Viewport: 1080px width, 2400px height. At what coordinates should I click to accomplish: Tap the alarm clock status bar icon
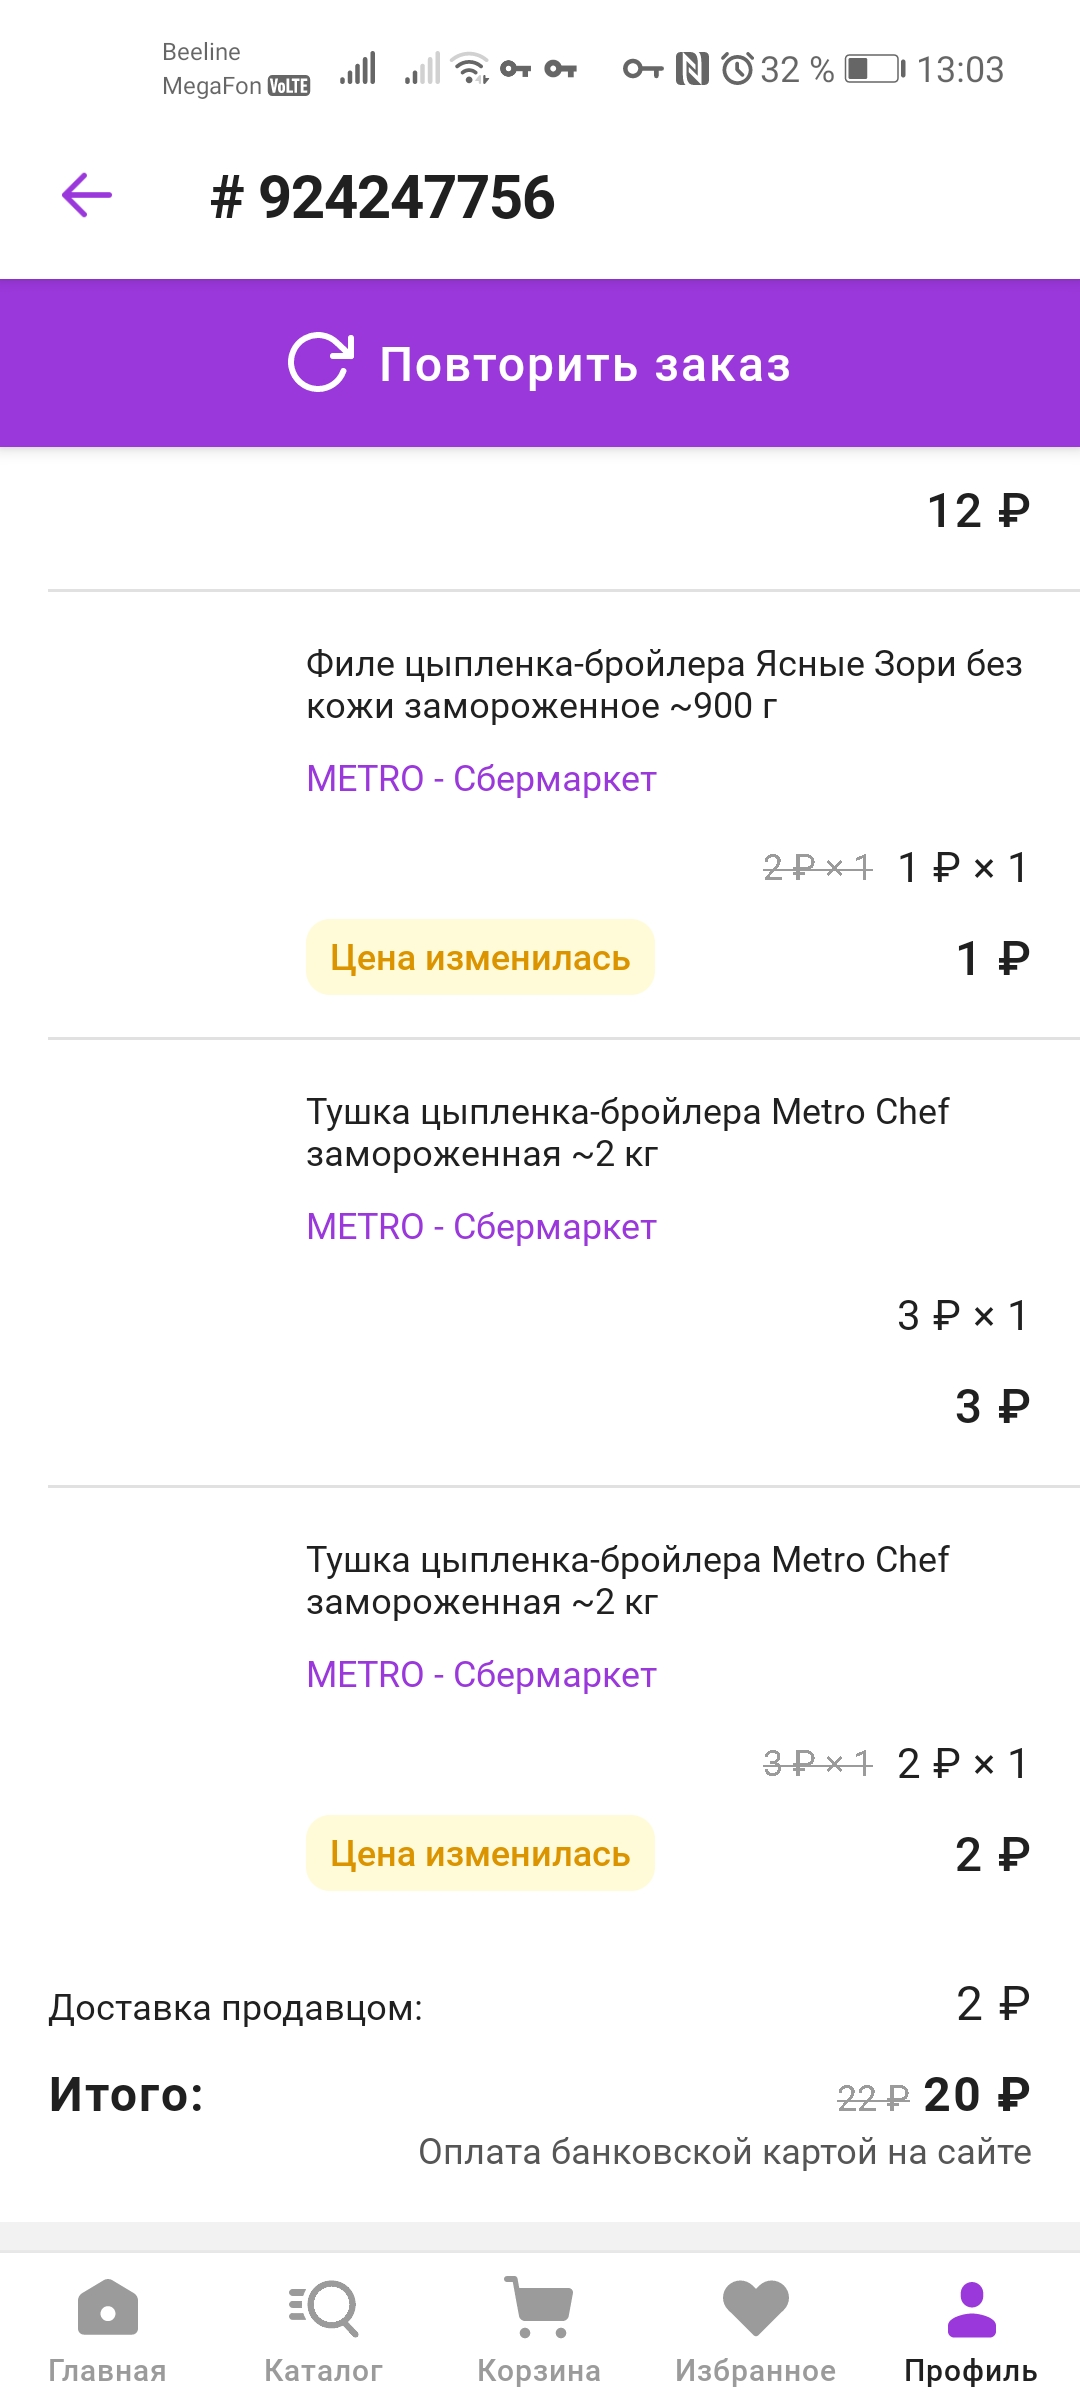[x=737, y=69]
